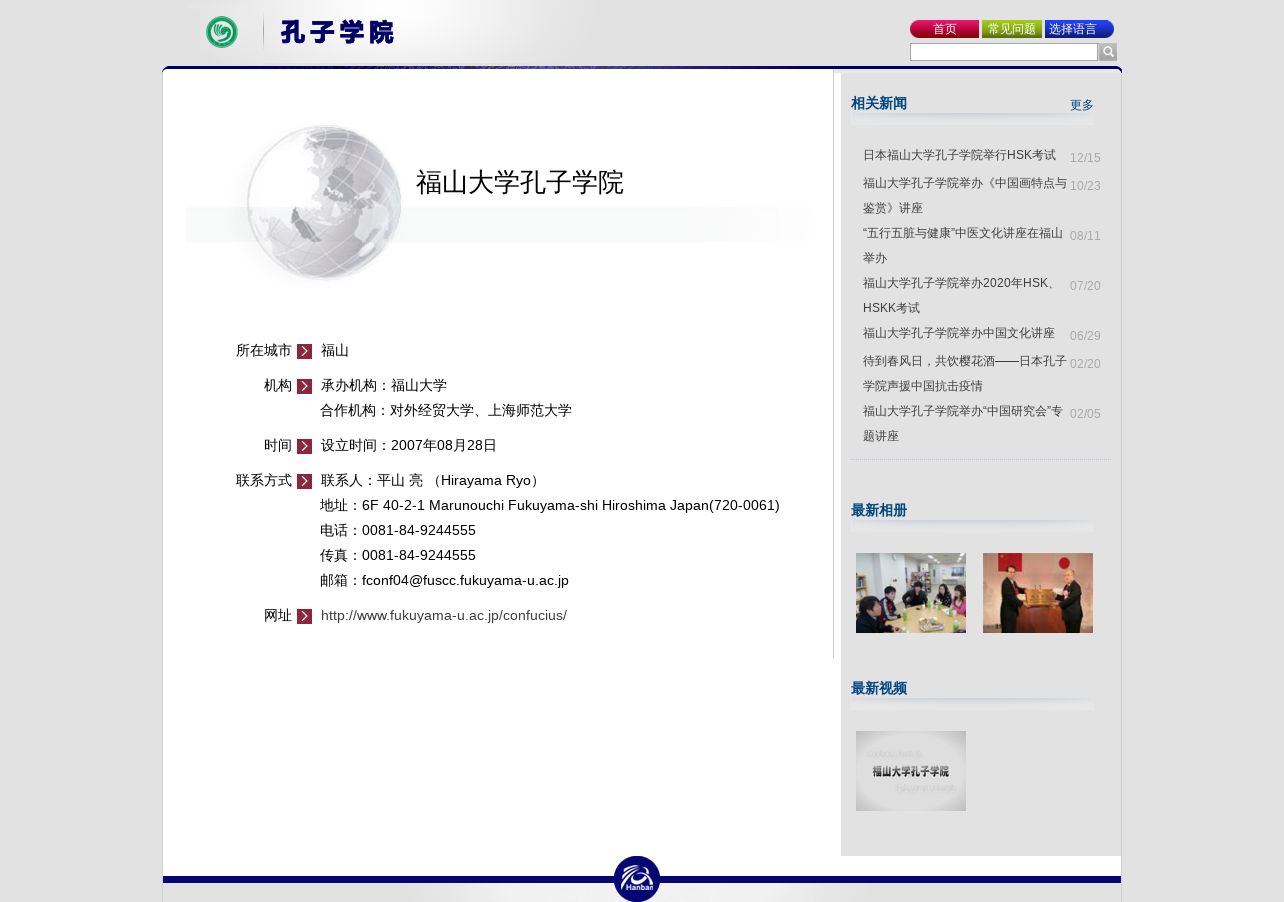
Task: Open the 选择语言 language selector
Action: point(1079,29)
